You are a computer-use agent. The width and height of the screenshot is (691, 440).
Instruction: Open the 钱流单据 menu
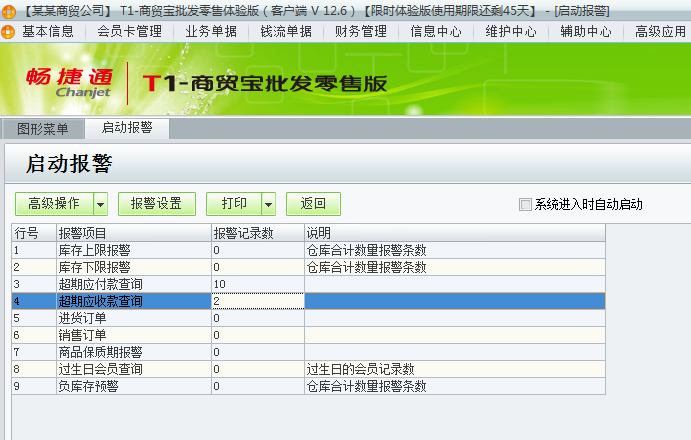(x=286, y=32)
